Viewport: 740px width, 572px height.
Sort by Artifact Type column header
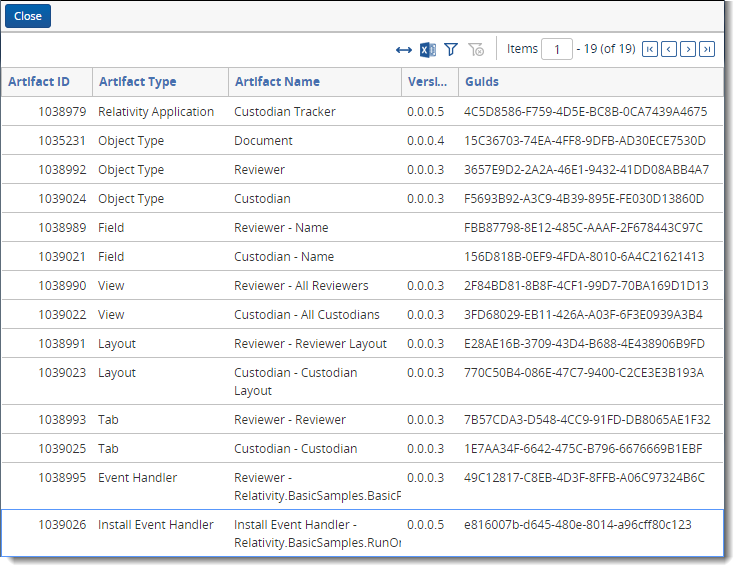[x=138, y=82]
